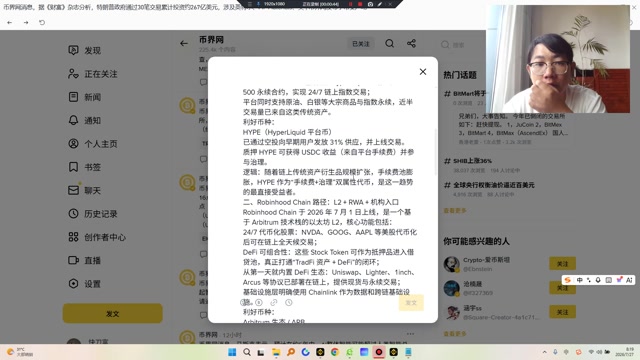This screenshot has height=360, width=640.
Task: Click the clock schedule icon in editor toolbar
Action: tap(289, 302)
